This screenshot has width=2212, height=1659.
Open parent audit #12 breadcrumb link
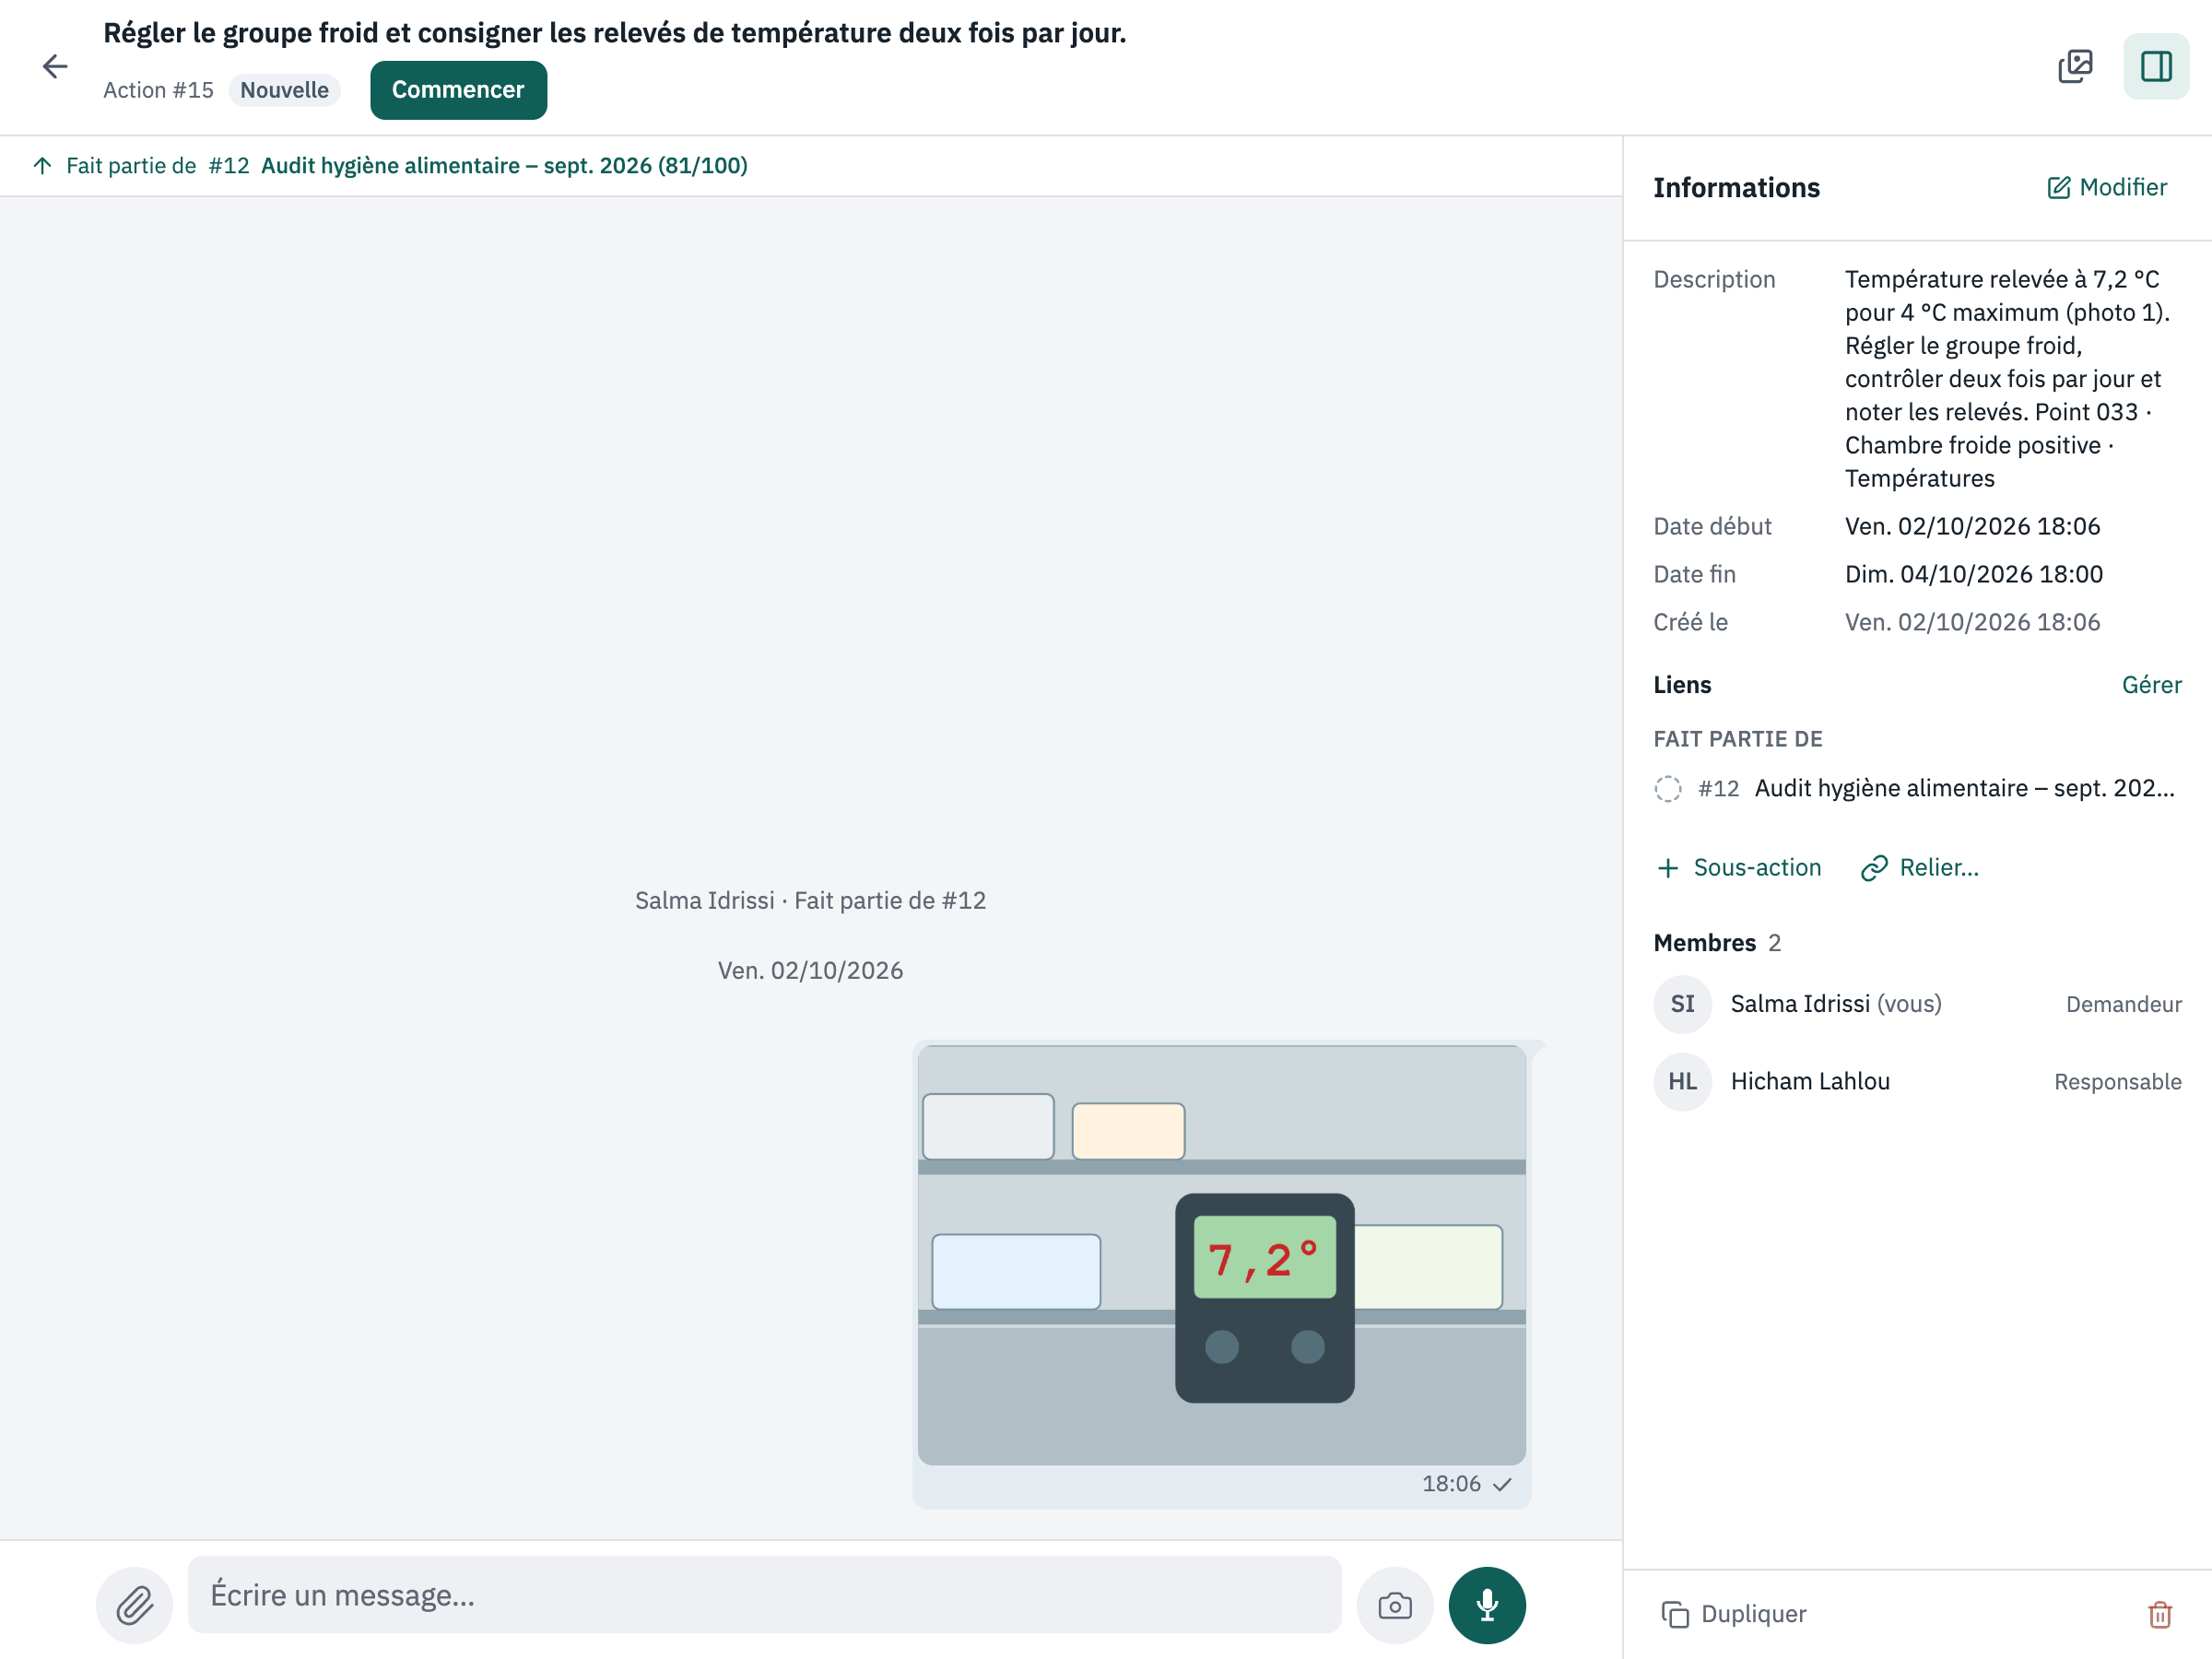(x=391, y=165)
